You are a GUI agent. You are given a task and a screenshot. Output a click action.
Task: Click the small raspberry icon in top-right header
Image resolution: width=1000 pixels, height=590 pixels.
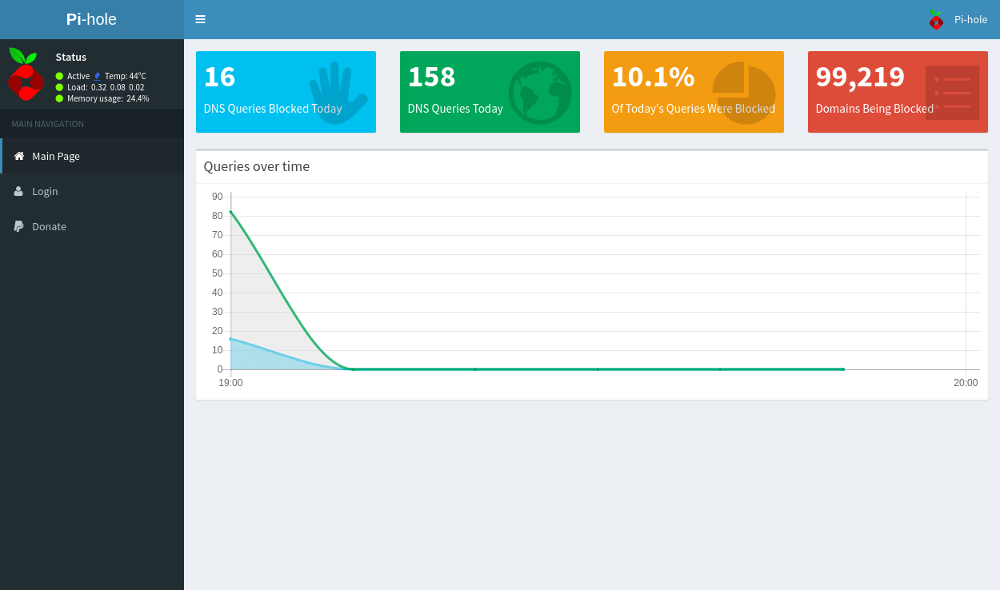pyautogui.click(x=936, y=19)
